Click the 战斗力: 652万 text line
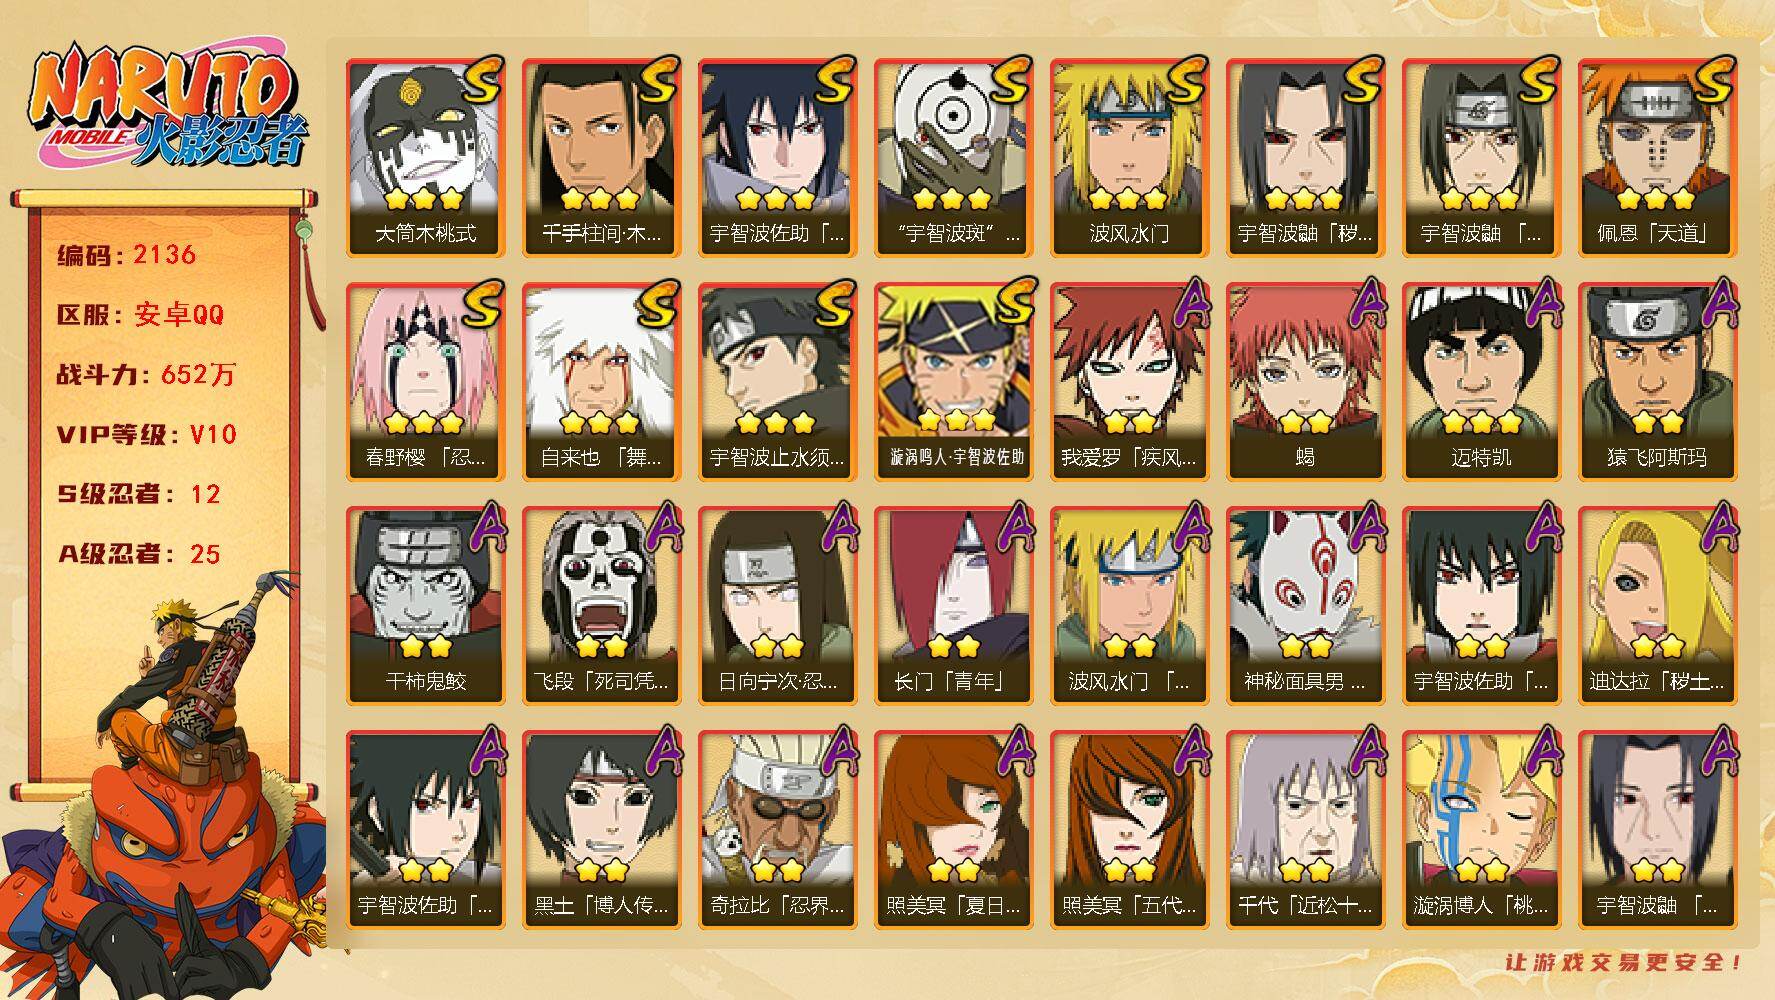1775x1000 pixels. tap(147, 375)
